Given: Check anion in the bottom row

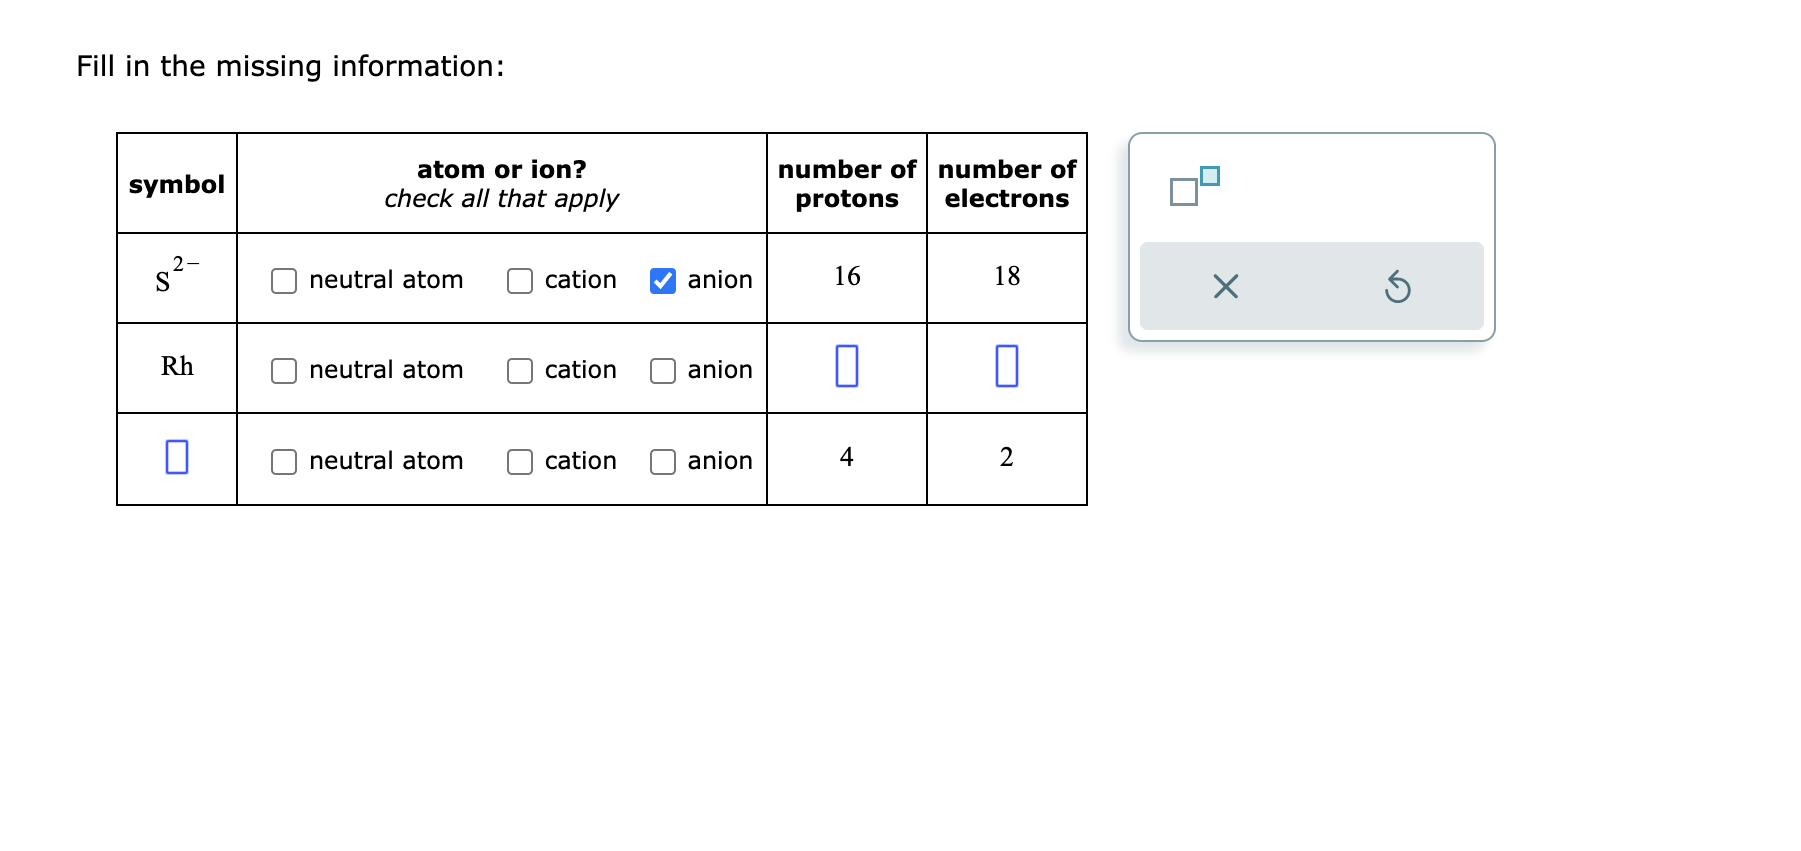Looking at the screenshot, I should pos(662,462).
